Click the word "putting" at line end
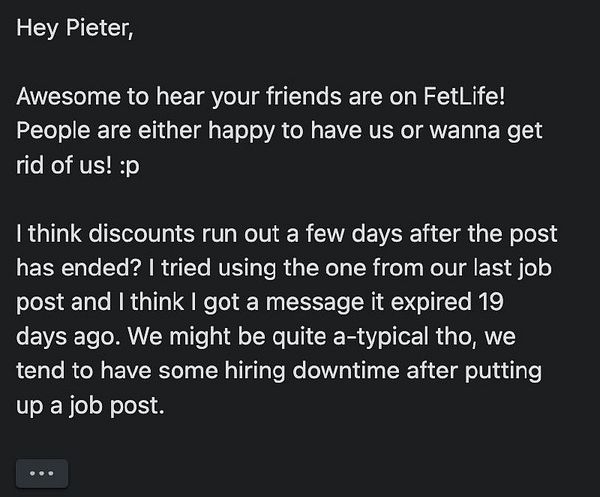The image size is (600, 497). coord(503,372)
